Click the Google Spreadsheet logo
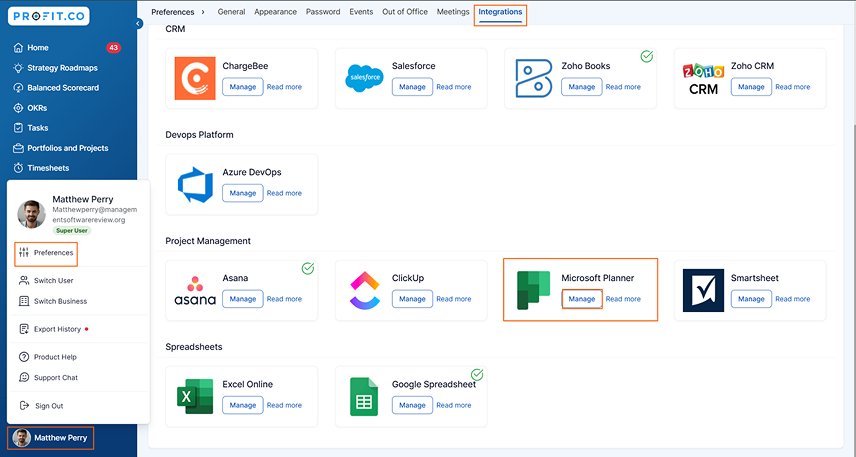This screenshot has height=457, width=856. click(364, 397)
